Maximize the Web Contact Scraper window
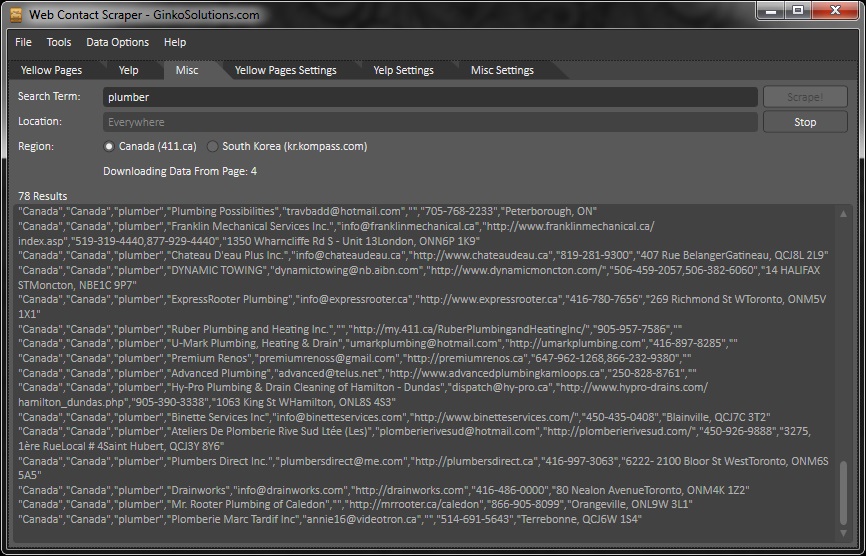 click(x=798, y=10)
